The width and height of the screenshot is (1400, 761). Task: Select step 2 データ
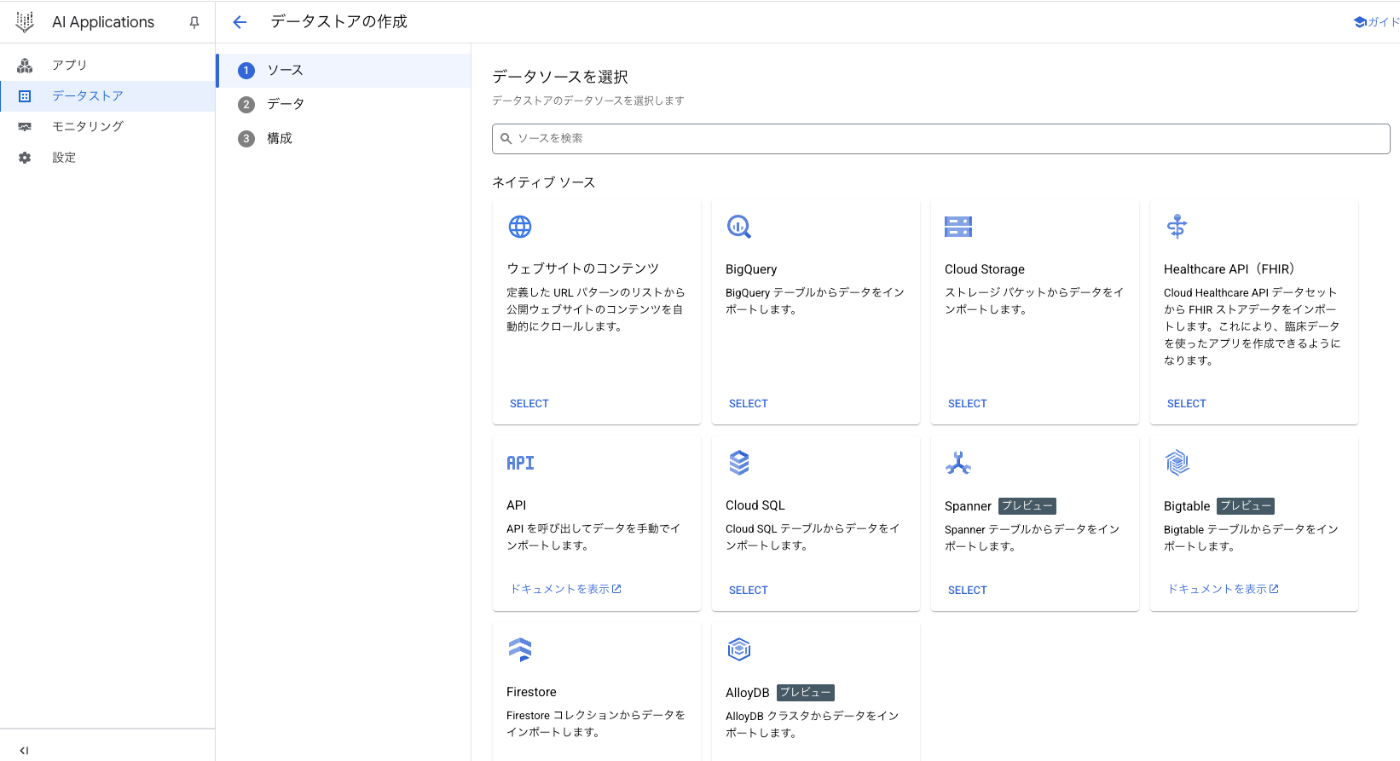pyautogui.click(x=343, y=104)
